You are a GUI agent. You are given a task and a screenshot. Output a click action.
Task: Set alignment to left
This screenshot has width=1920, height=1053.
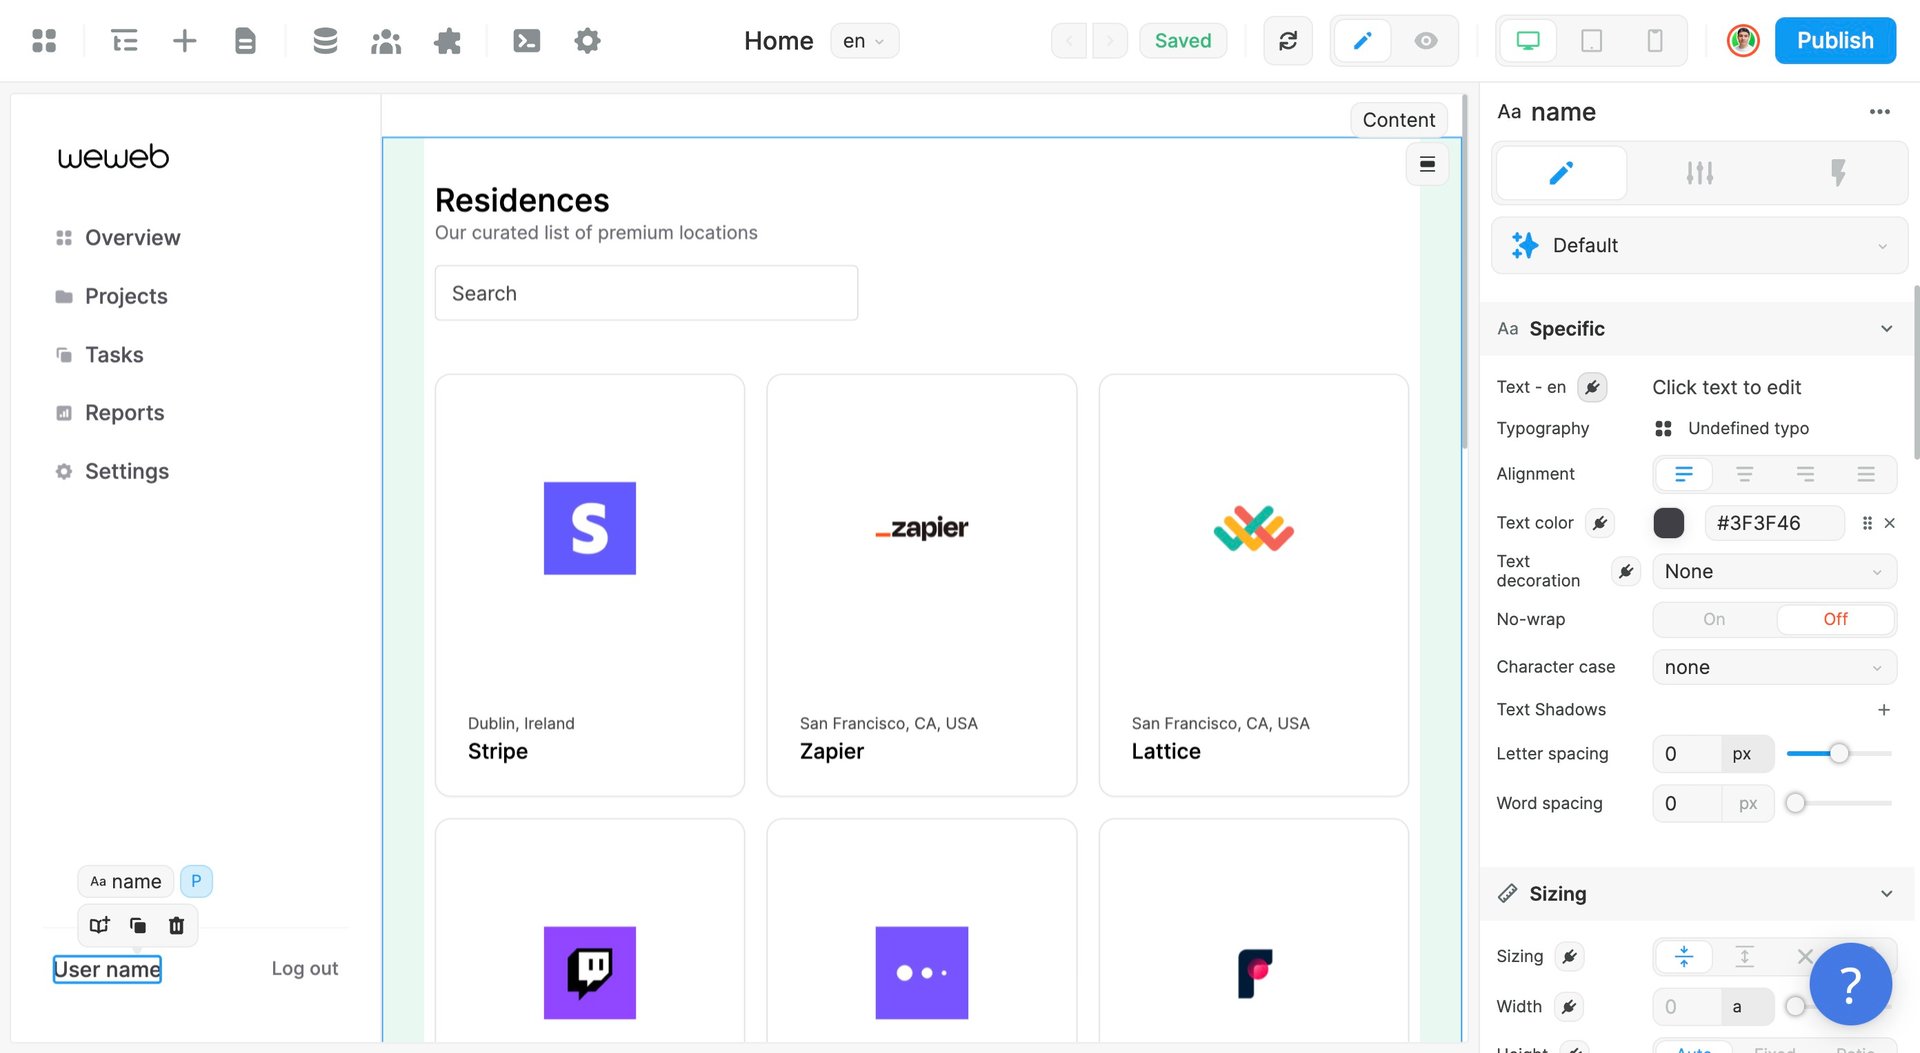click(1684, 474)
